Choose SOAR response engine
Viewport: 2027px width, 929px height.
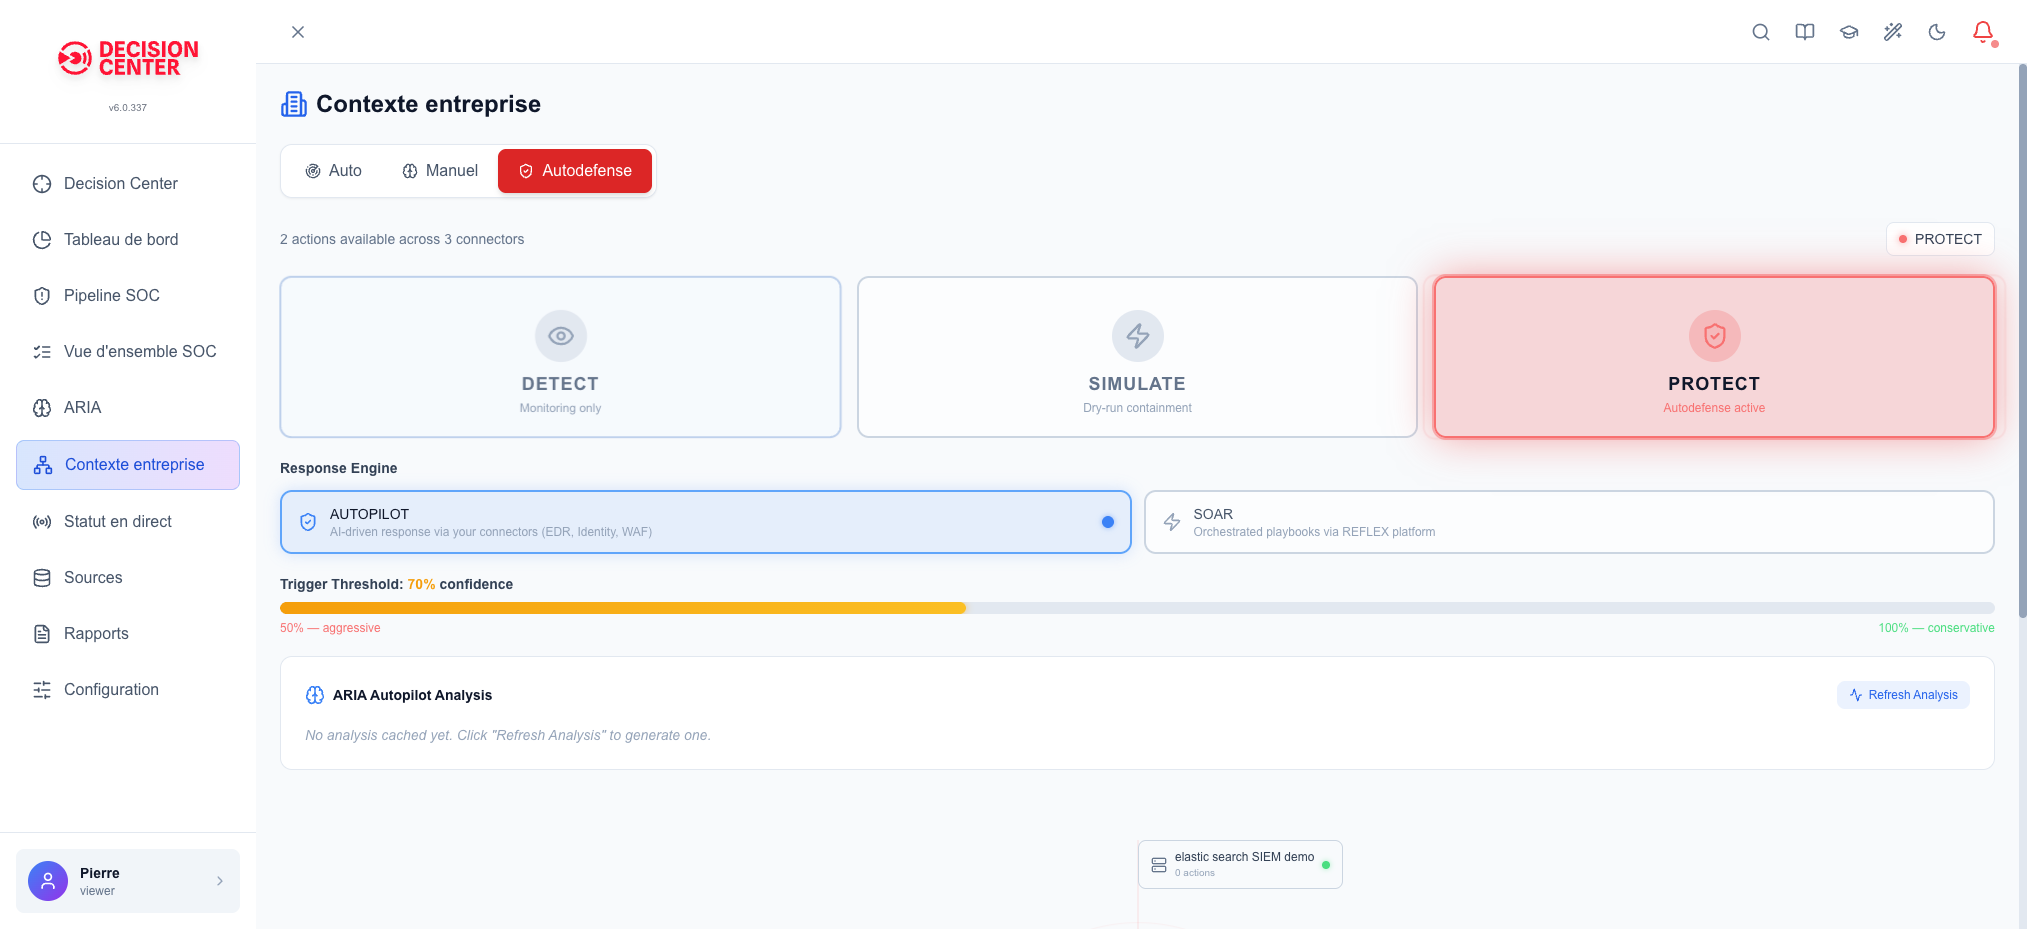point(1569,522)
